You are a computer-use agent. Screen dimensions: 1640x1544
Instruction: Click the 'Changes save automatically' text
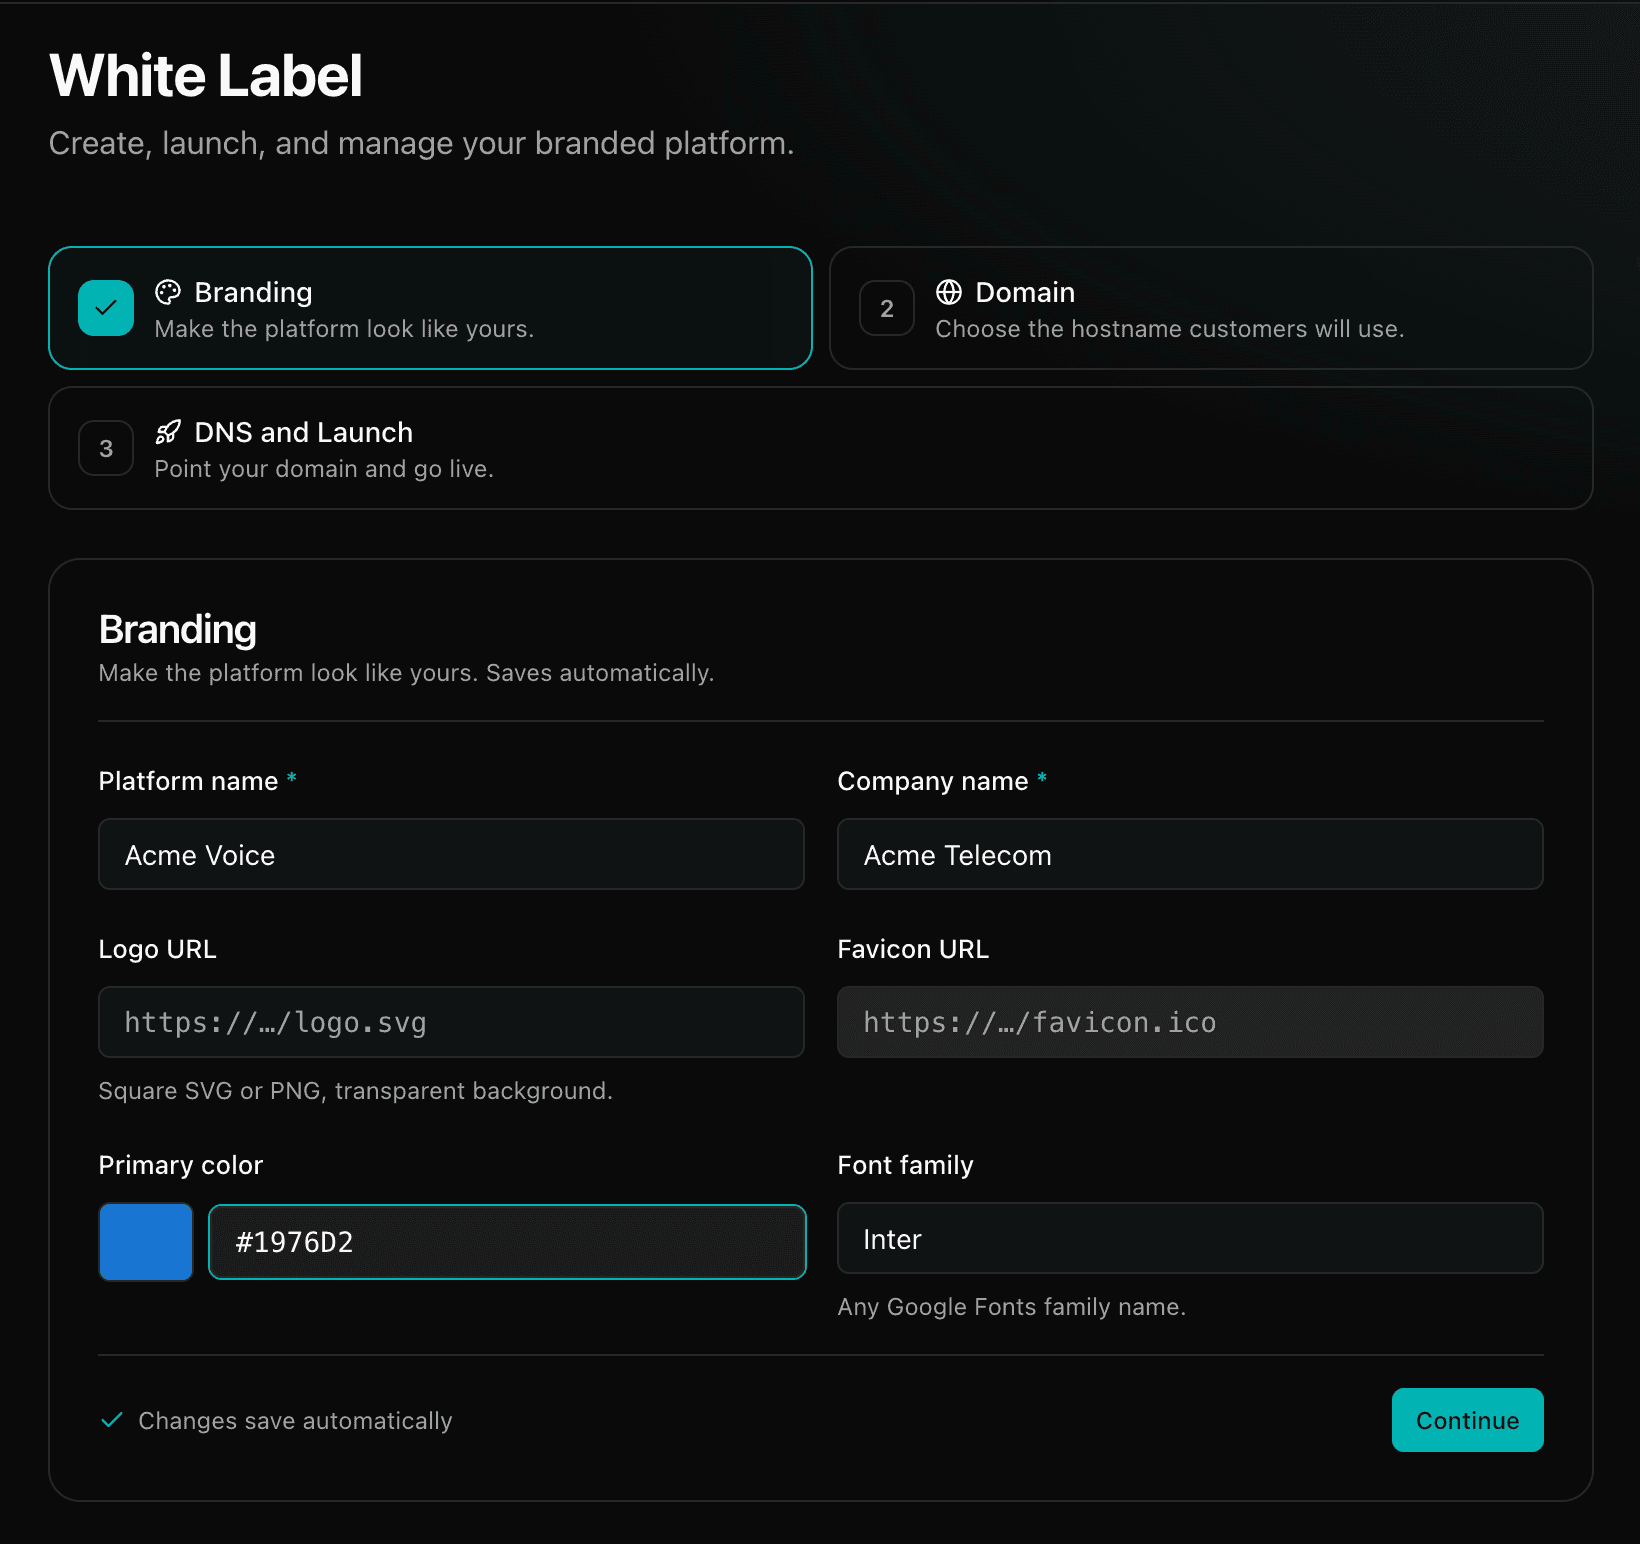[295, 1421]
